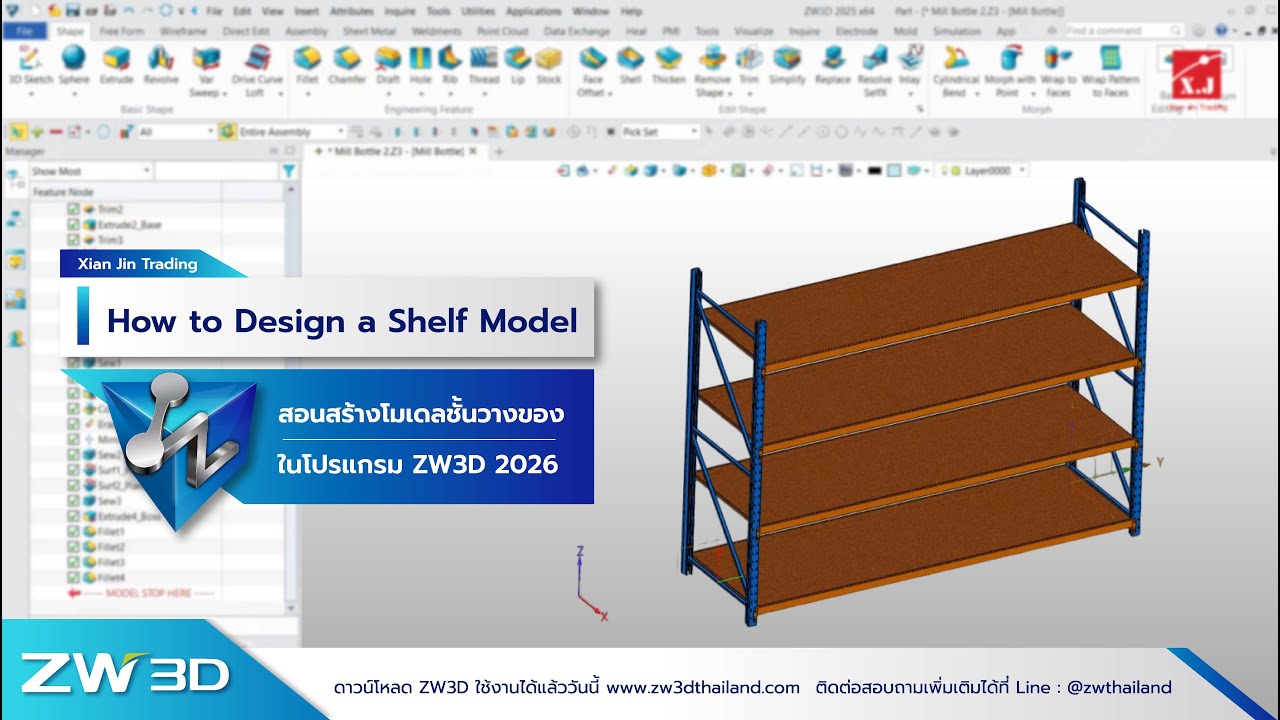Click the filter funnel icon in Manager
1280x720 pixels.
(289, 172)
